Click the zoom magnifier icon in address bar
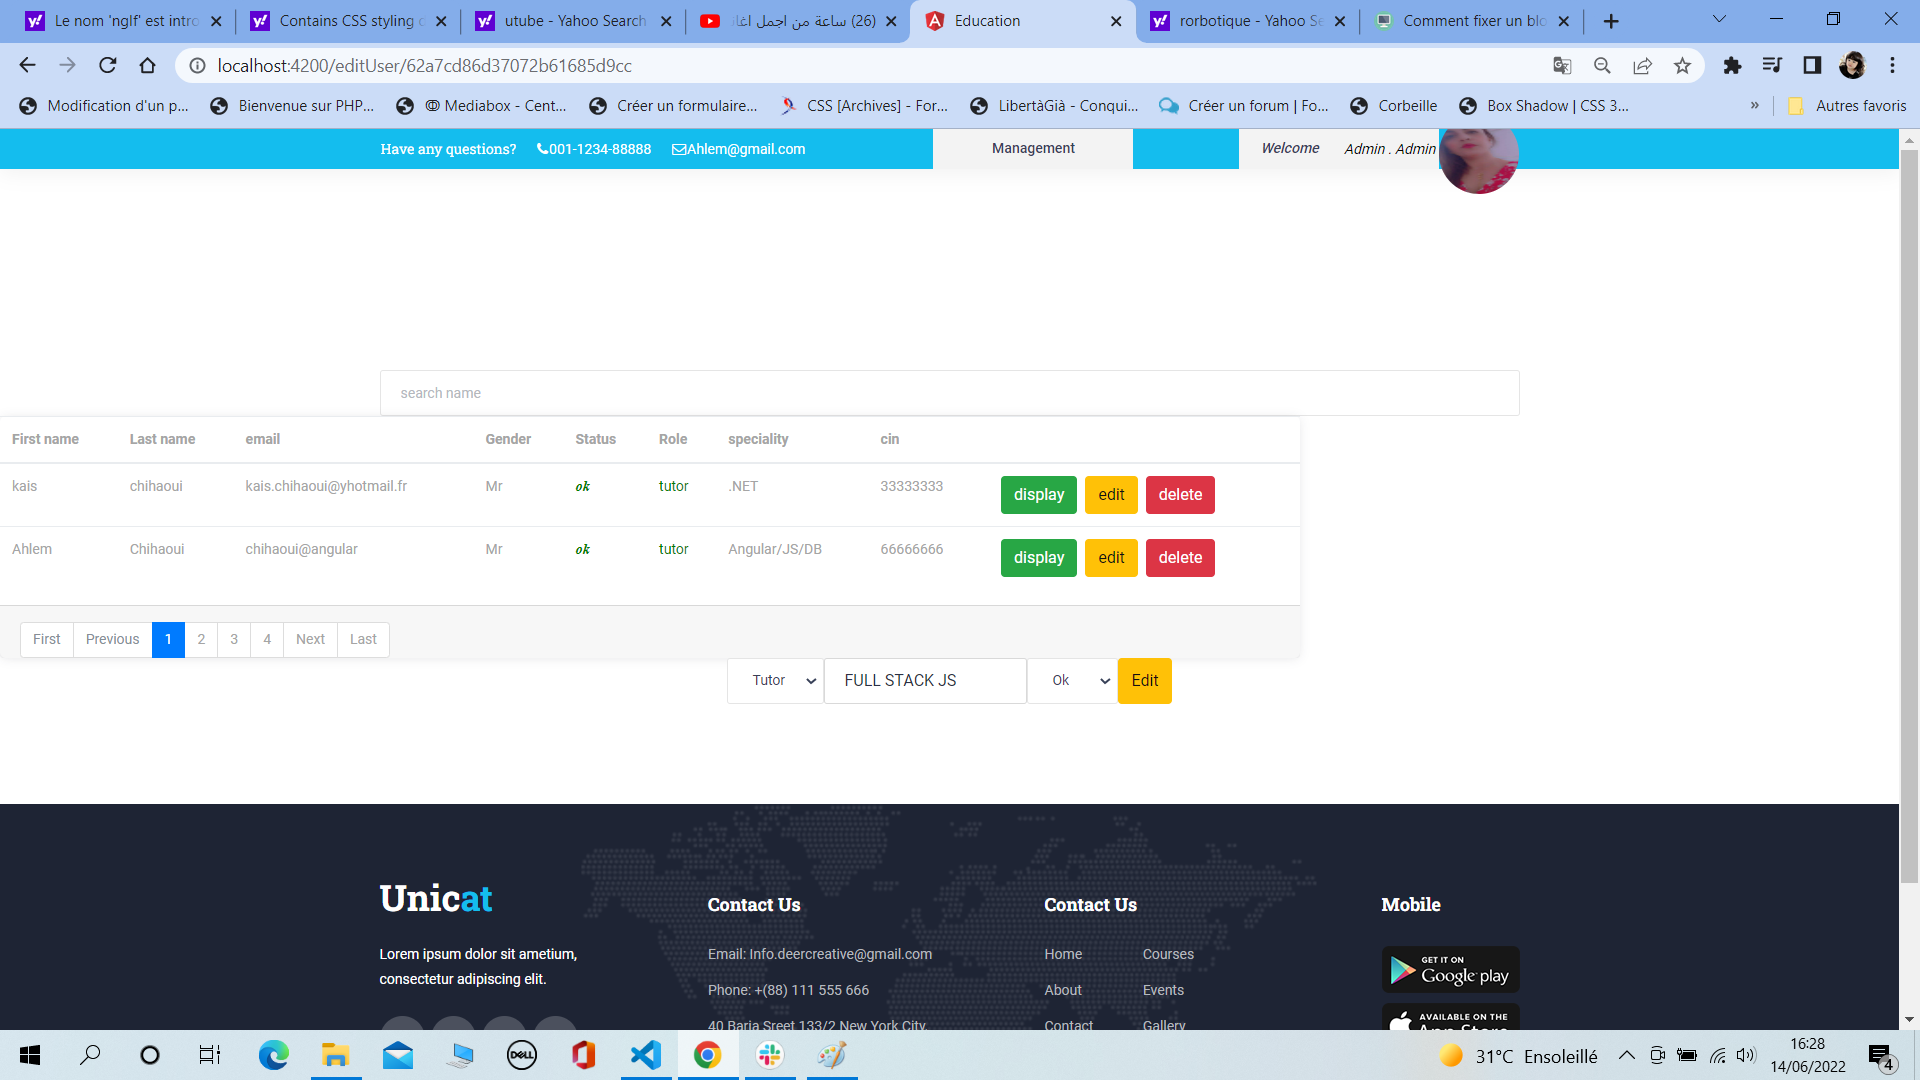 tap(1602, 66)
